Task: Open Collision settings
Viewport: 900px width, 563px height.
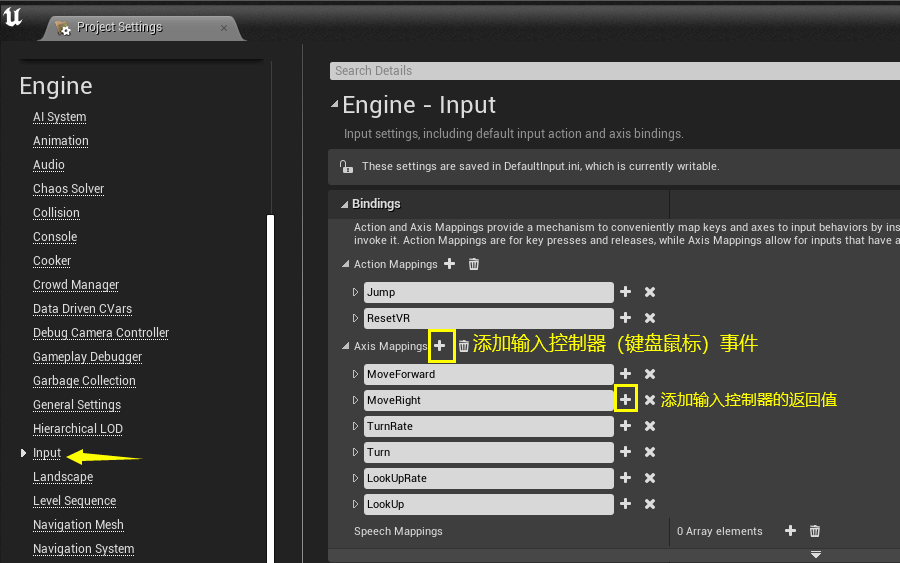Action: (x=56, y=213)
